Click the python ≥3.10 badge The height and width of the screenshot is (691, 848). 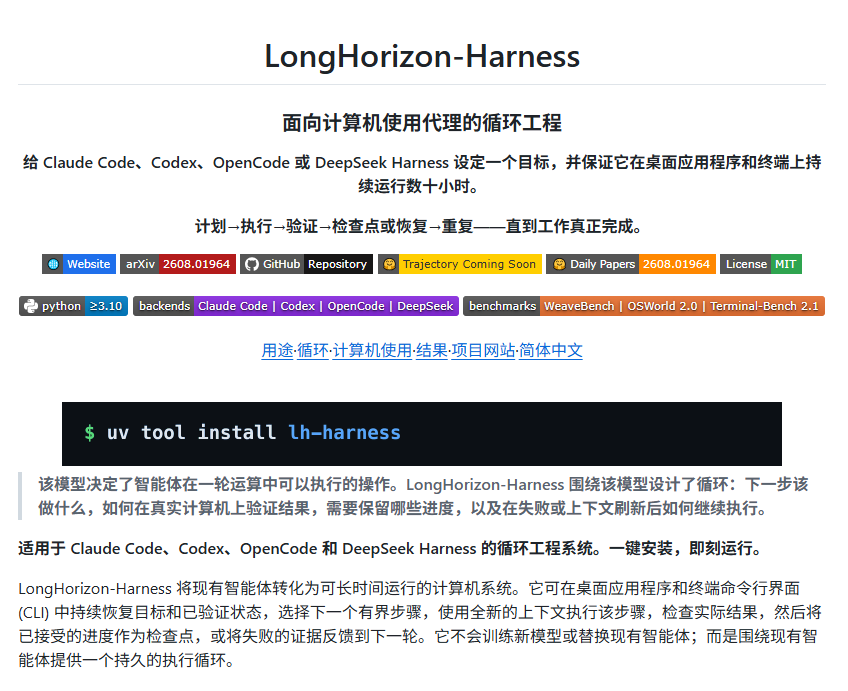tap(74, 306)
